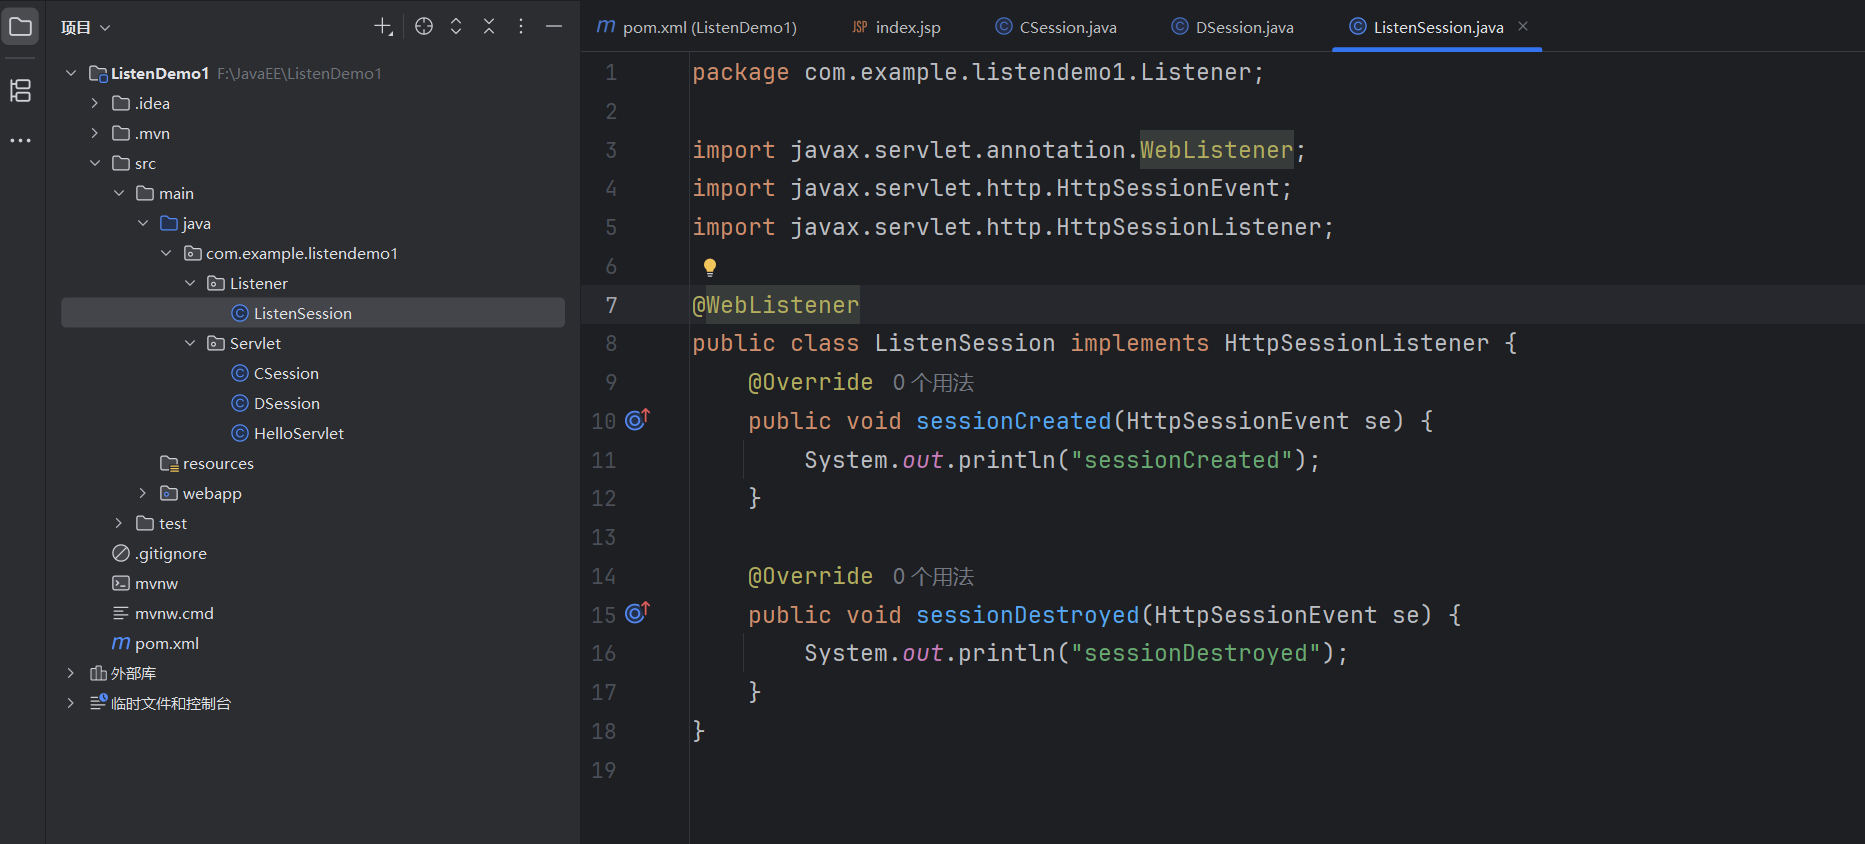Click the override gutter icon on line 15
1865x844 pixels.
tap(637, 613)
